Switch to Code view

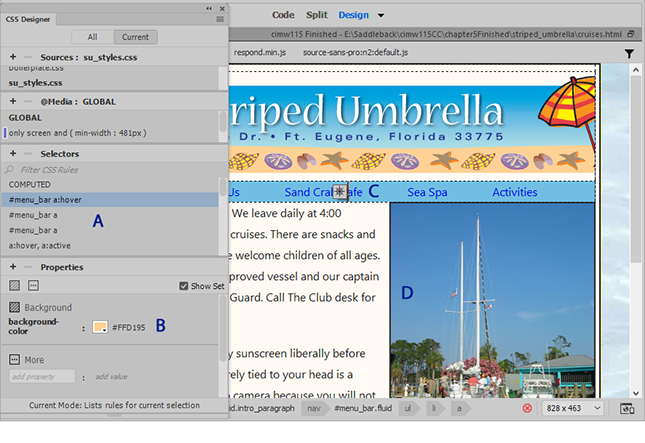[x=283, y=15]
